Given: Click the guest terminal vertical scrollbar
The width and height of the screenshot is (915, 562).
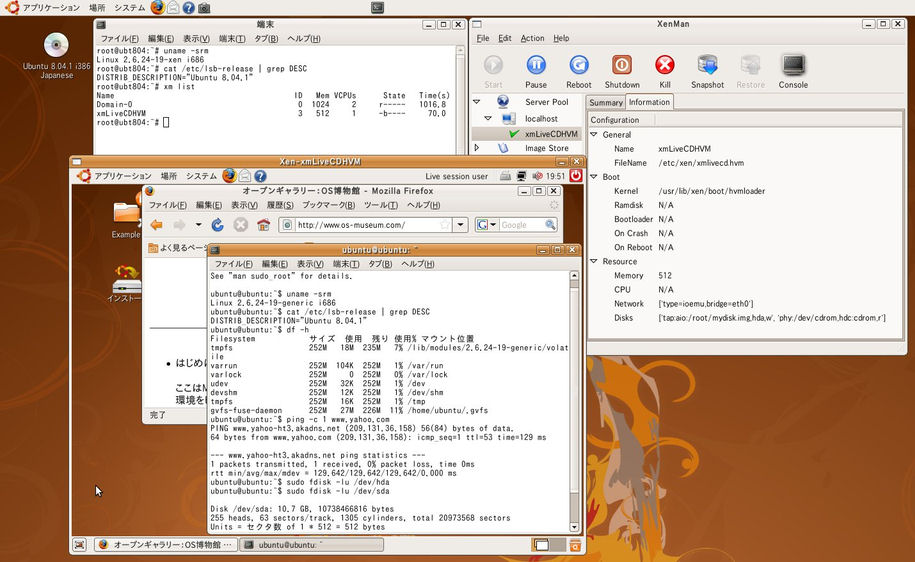Looking at the screenshot, I should pos(574,401).
